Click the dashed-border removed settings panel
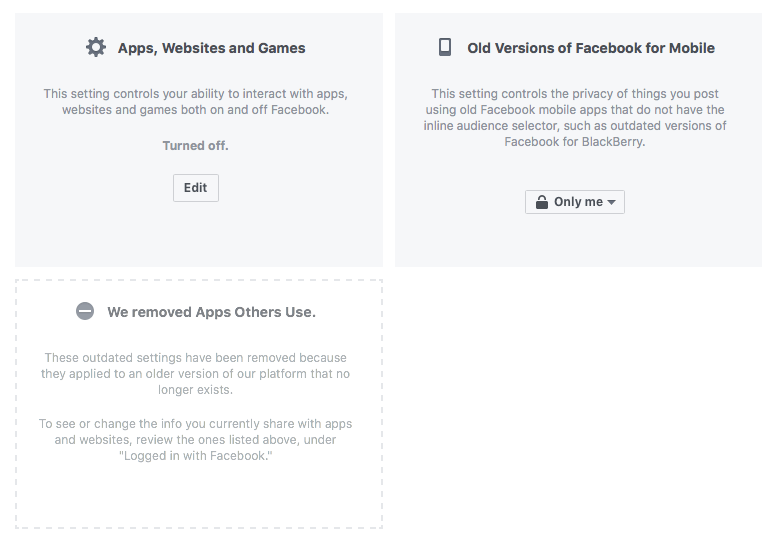773x546 pixels. [x=199, y=404]
